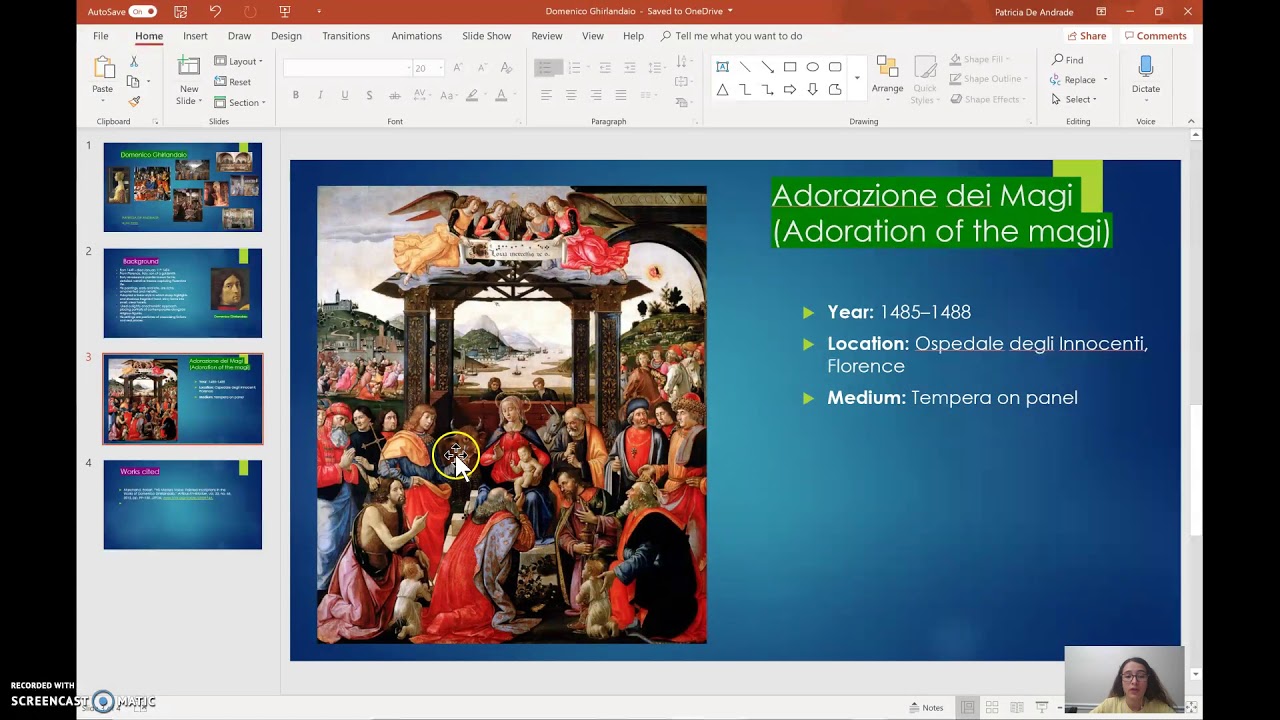Click the Save icon in the title bar
The image size is (1280, 720).
point(180,11)
